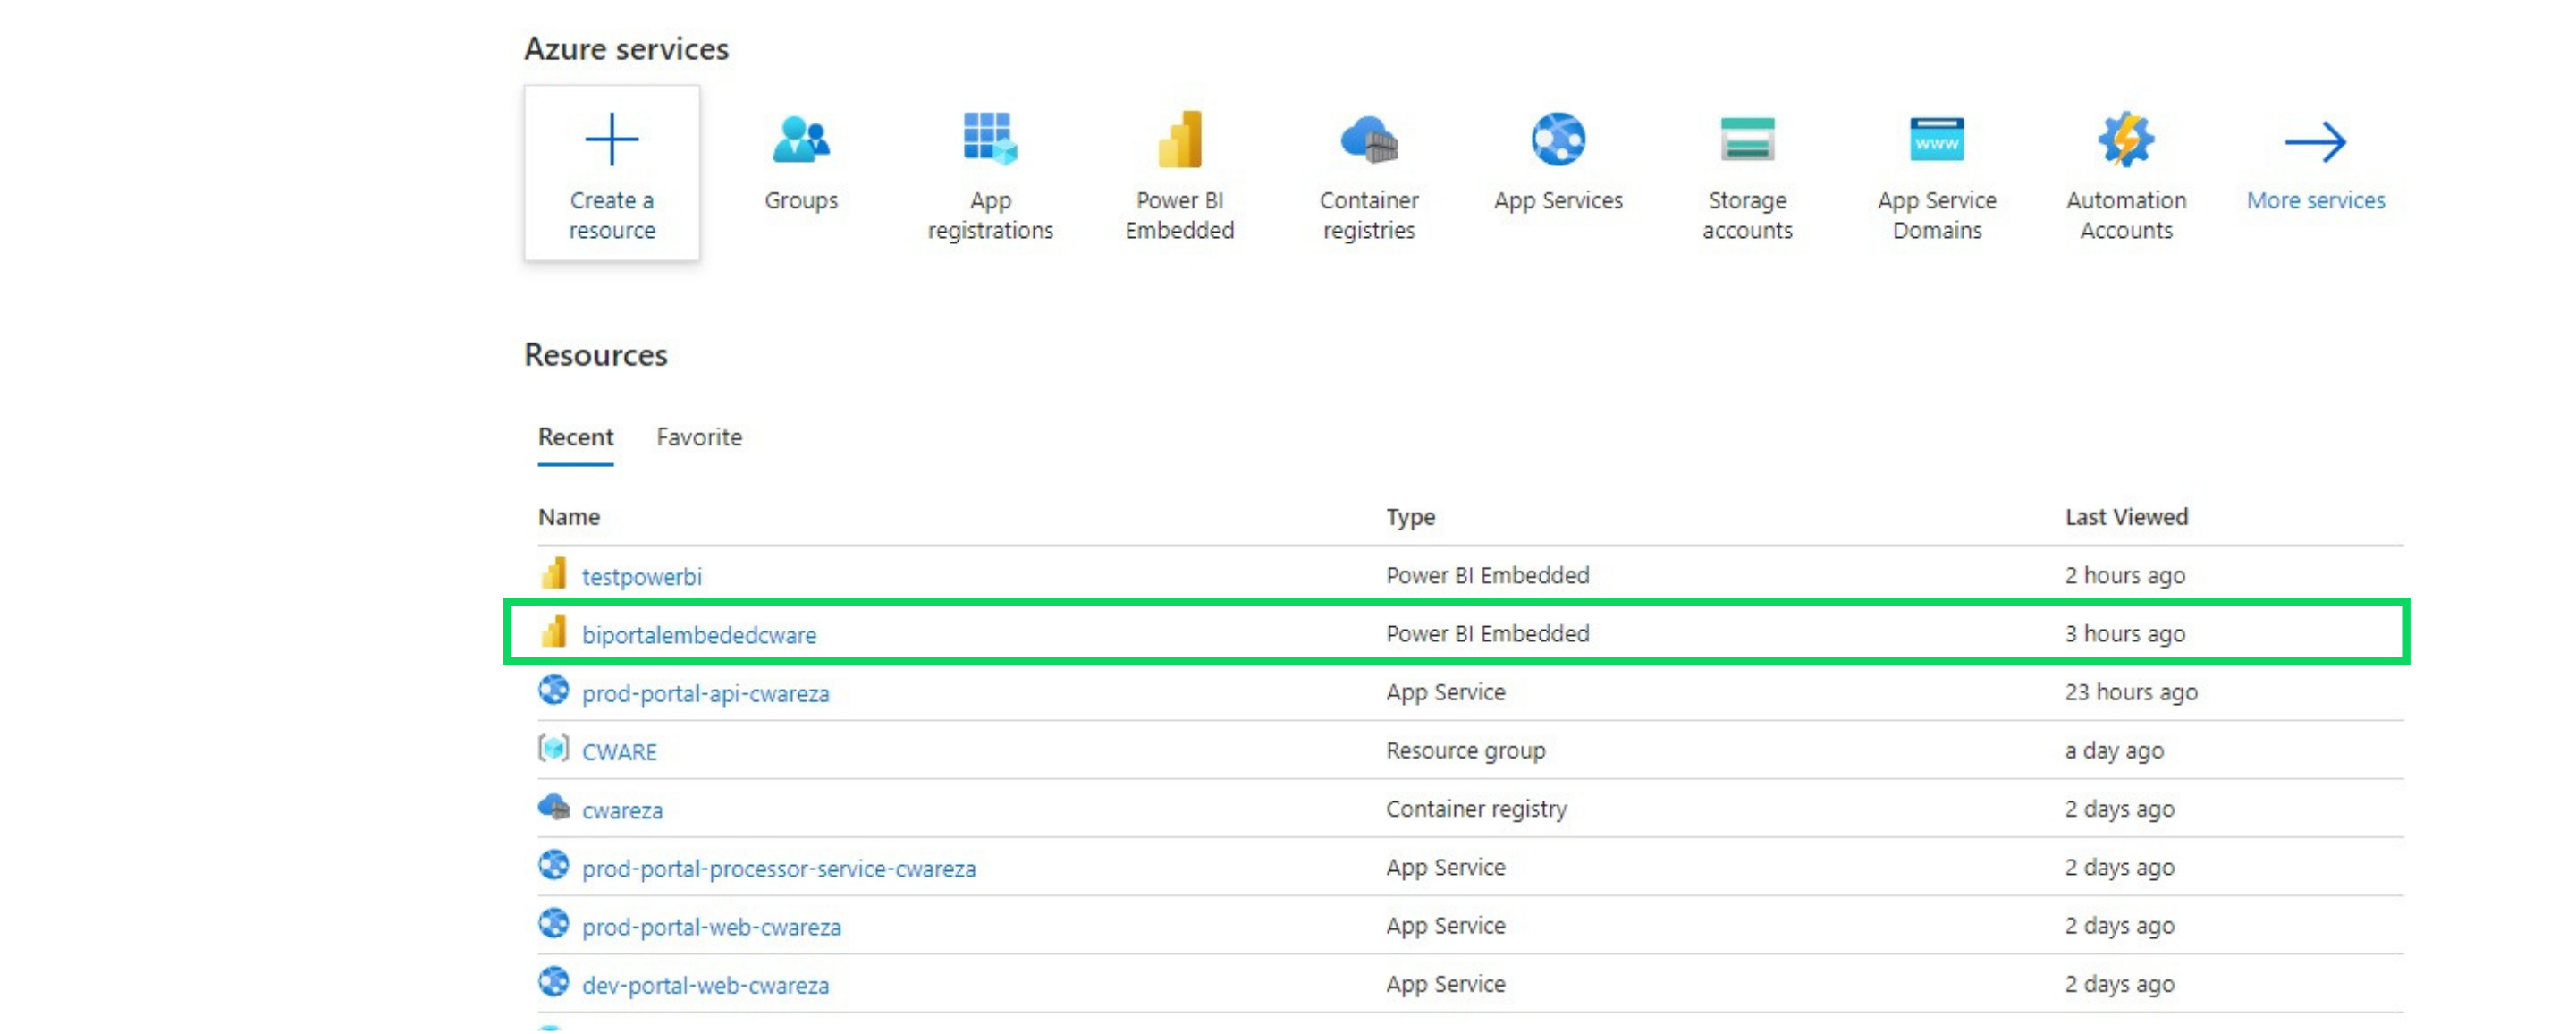This screenshot has height=1034, width=2576.
Task: Open Automation Accounts gear icon
Action: tap(2125, 140)
